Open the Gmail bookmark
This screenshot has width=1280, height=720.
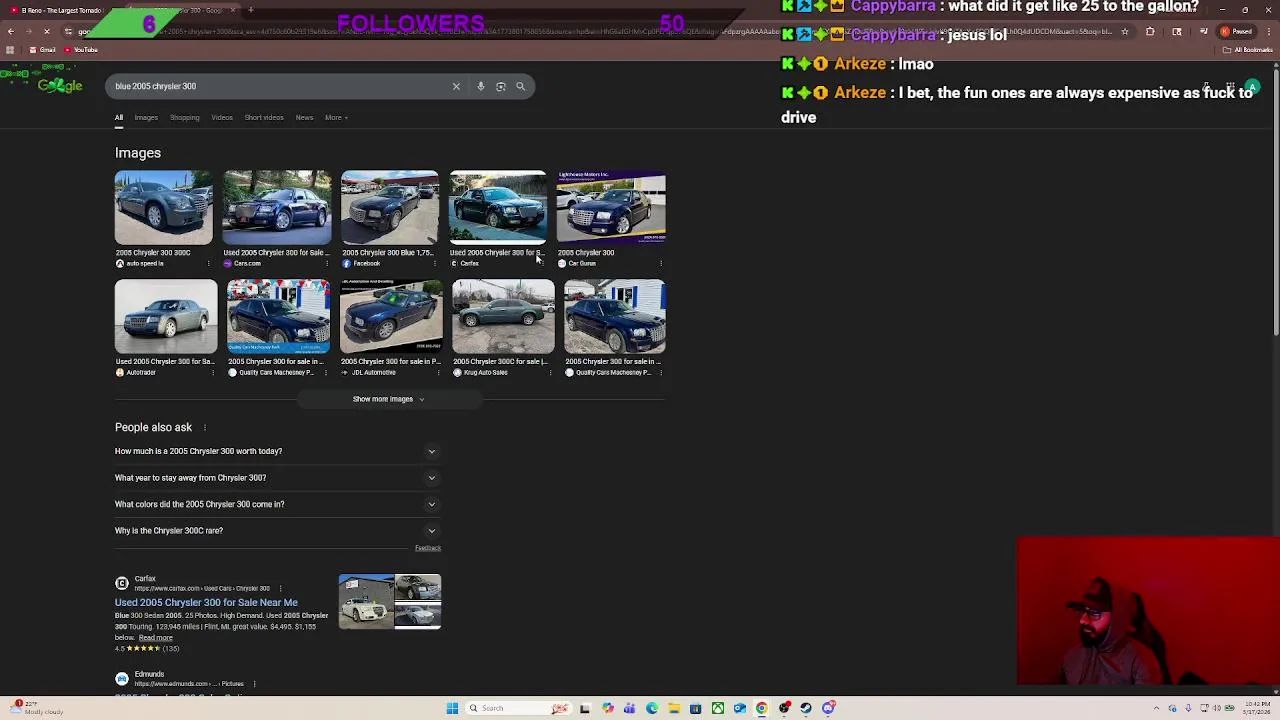42,50
